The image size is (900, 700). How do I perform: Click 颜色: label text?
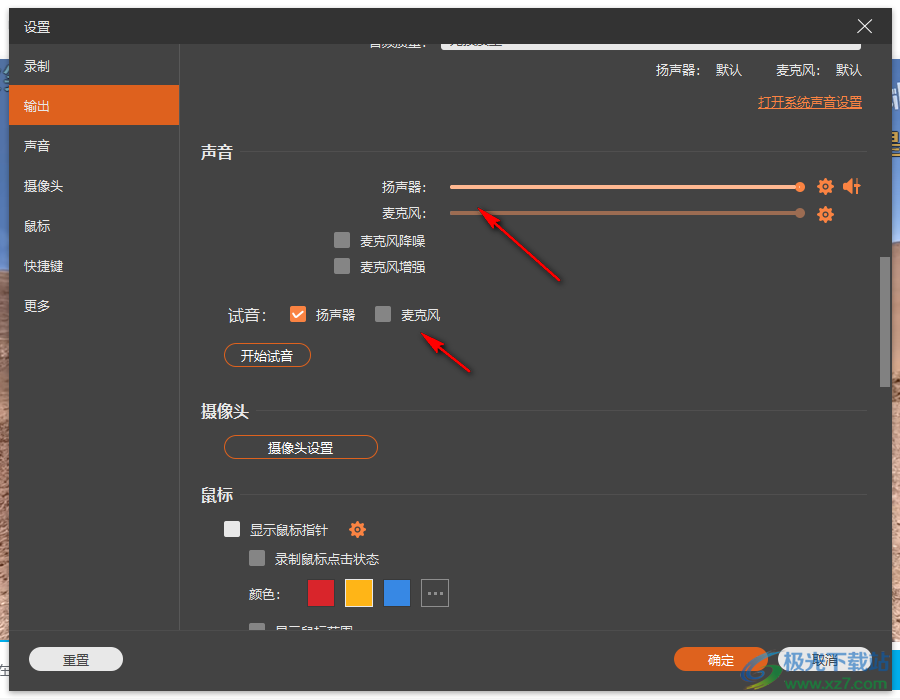(264, 594)
